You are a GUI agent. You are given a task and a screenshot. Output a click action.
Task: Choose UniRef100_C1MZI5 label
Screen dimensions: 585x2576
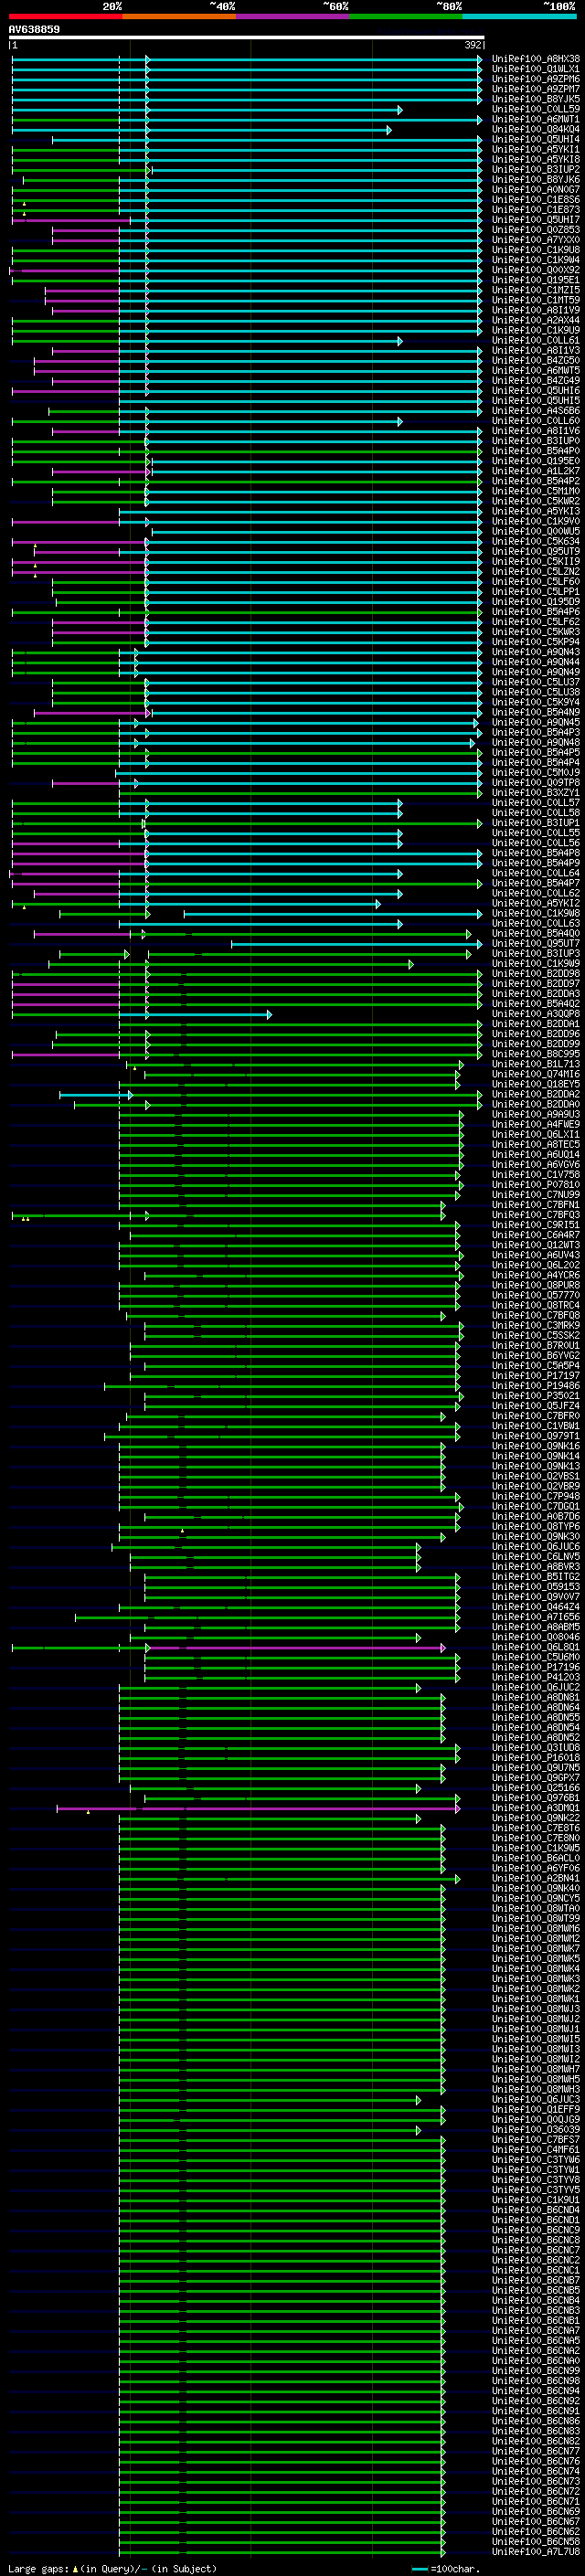click(x=536, y=290)
